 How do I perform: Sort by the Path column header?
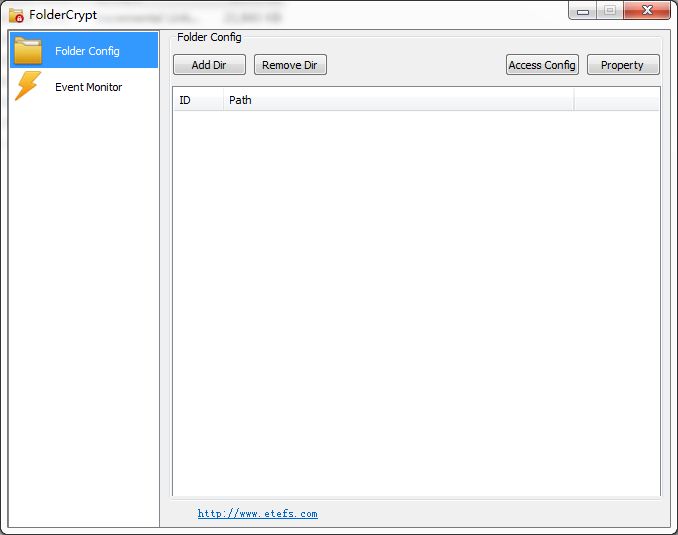(x=398, y=100)
